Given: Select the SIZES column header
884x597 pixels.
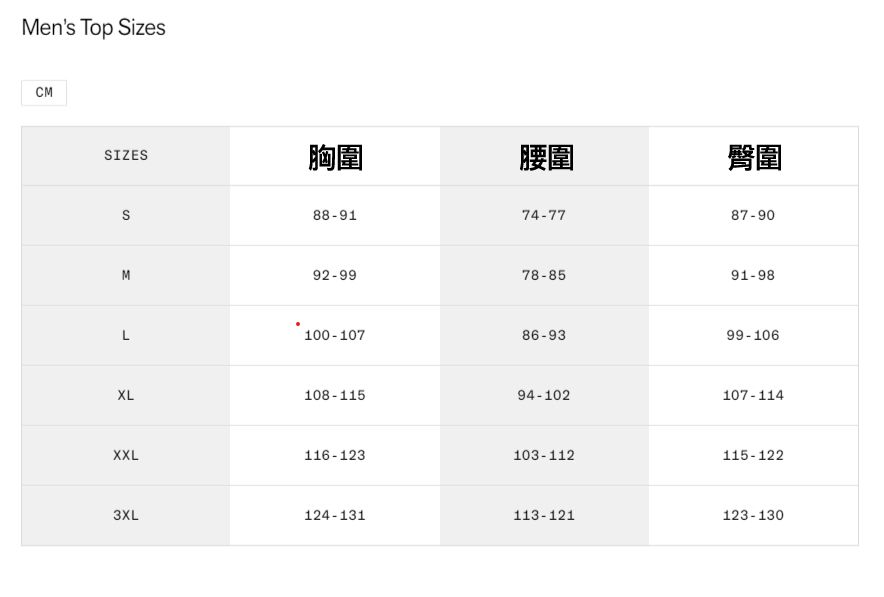Looking at the screenshot, I should (x=126, y=156).
